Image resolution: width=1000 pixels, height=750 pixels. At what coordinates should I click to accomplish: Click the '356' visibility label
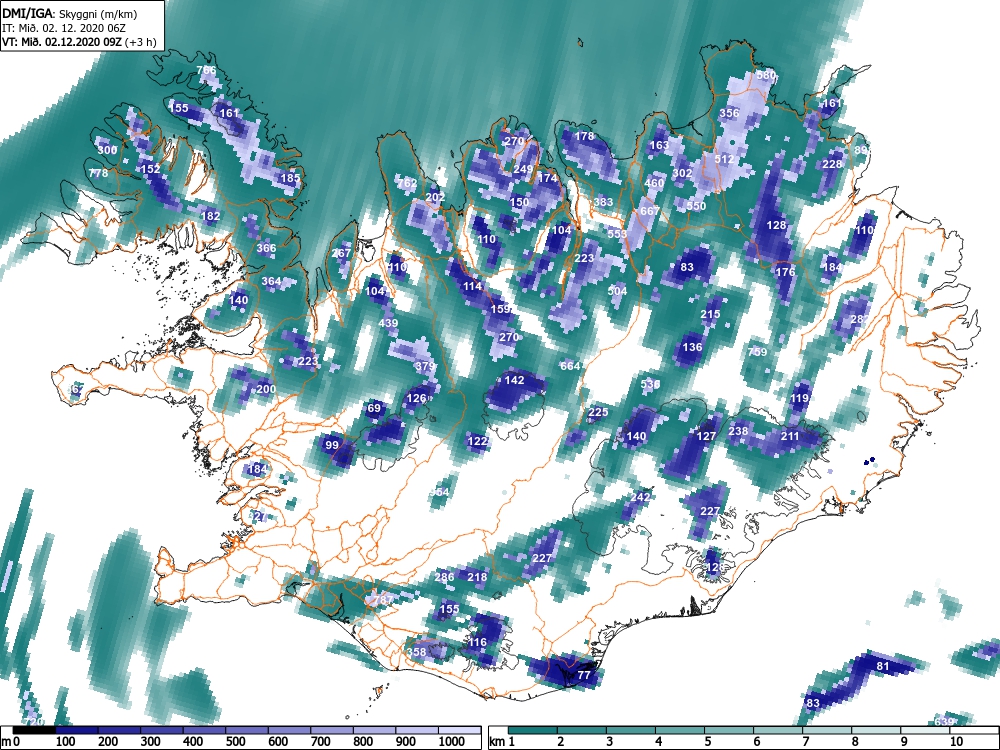(x=729, y=113)
